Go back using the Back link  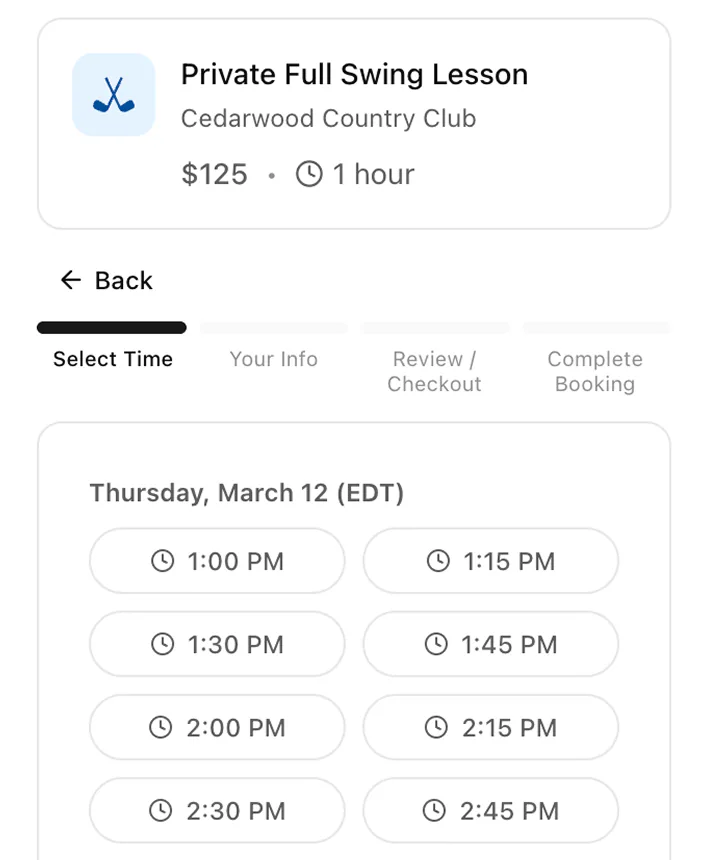coord(123,281)
